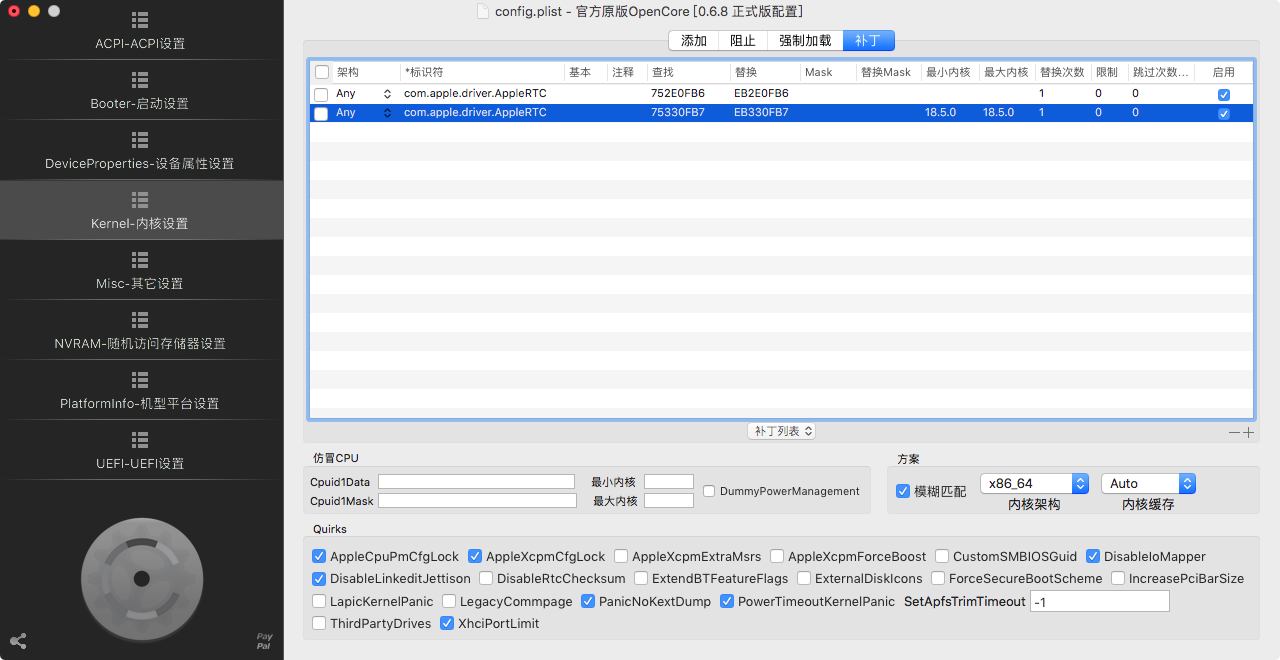Enable ExtendBTFeatureFlags quirk

click(641, 578)
